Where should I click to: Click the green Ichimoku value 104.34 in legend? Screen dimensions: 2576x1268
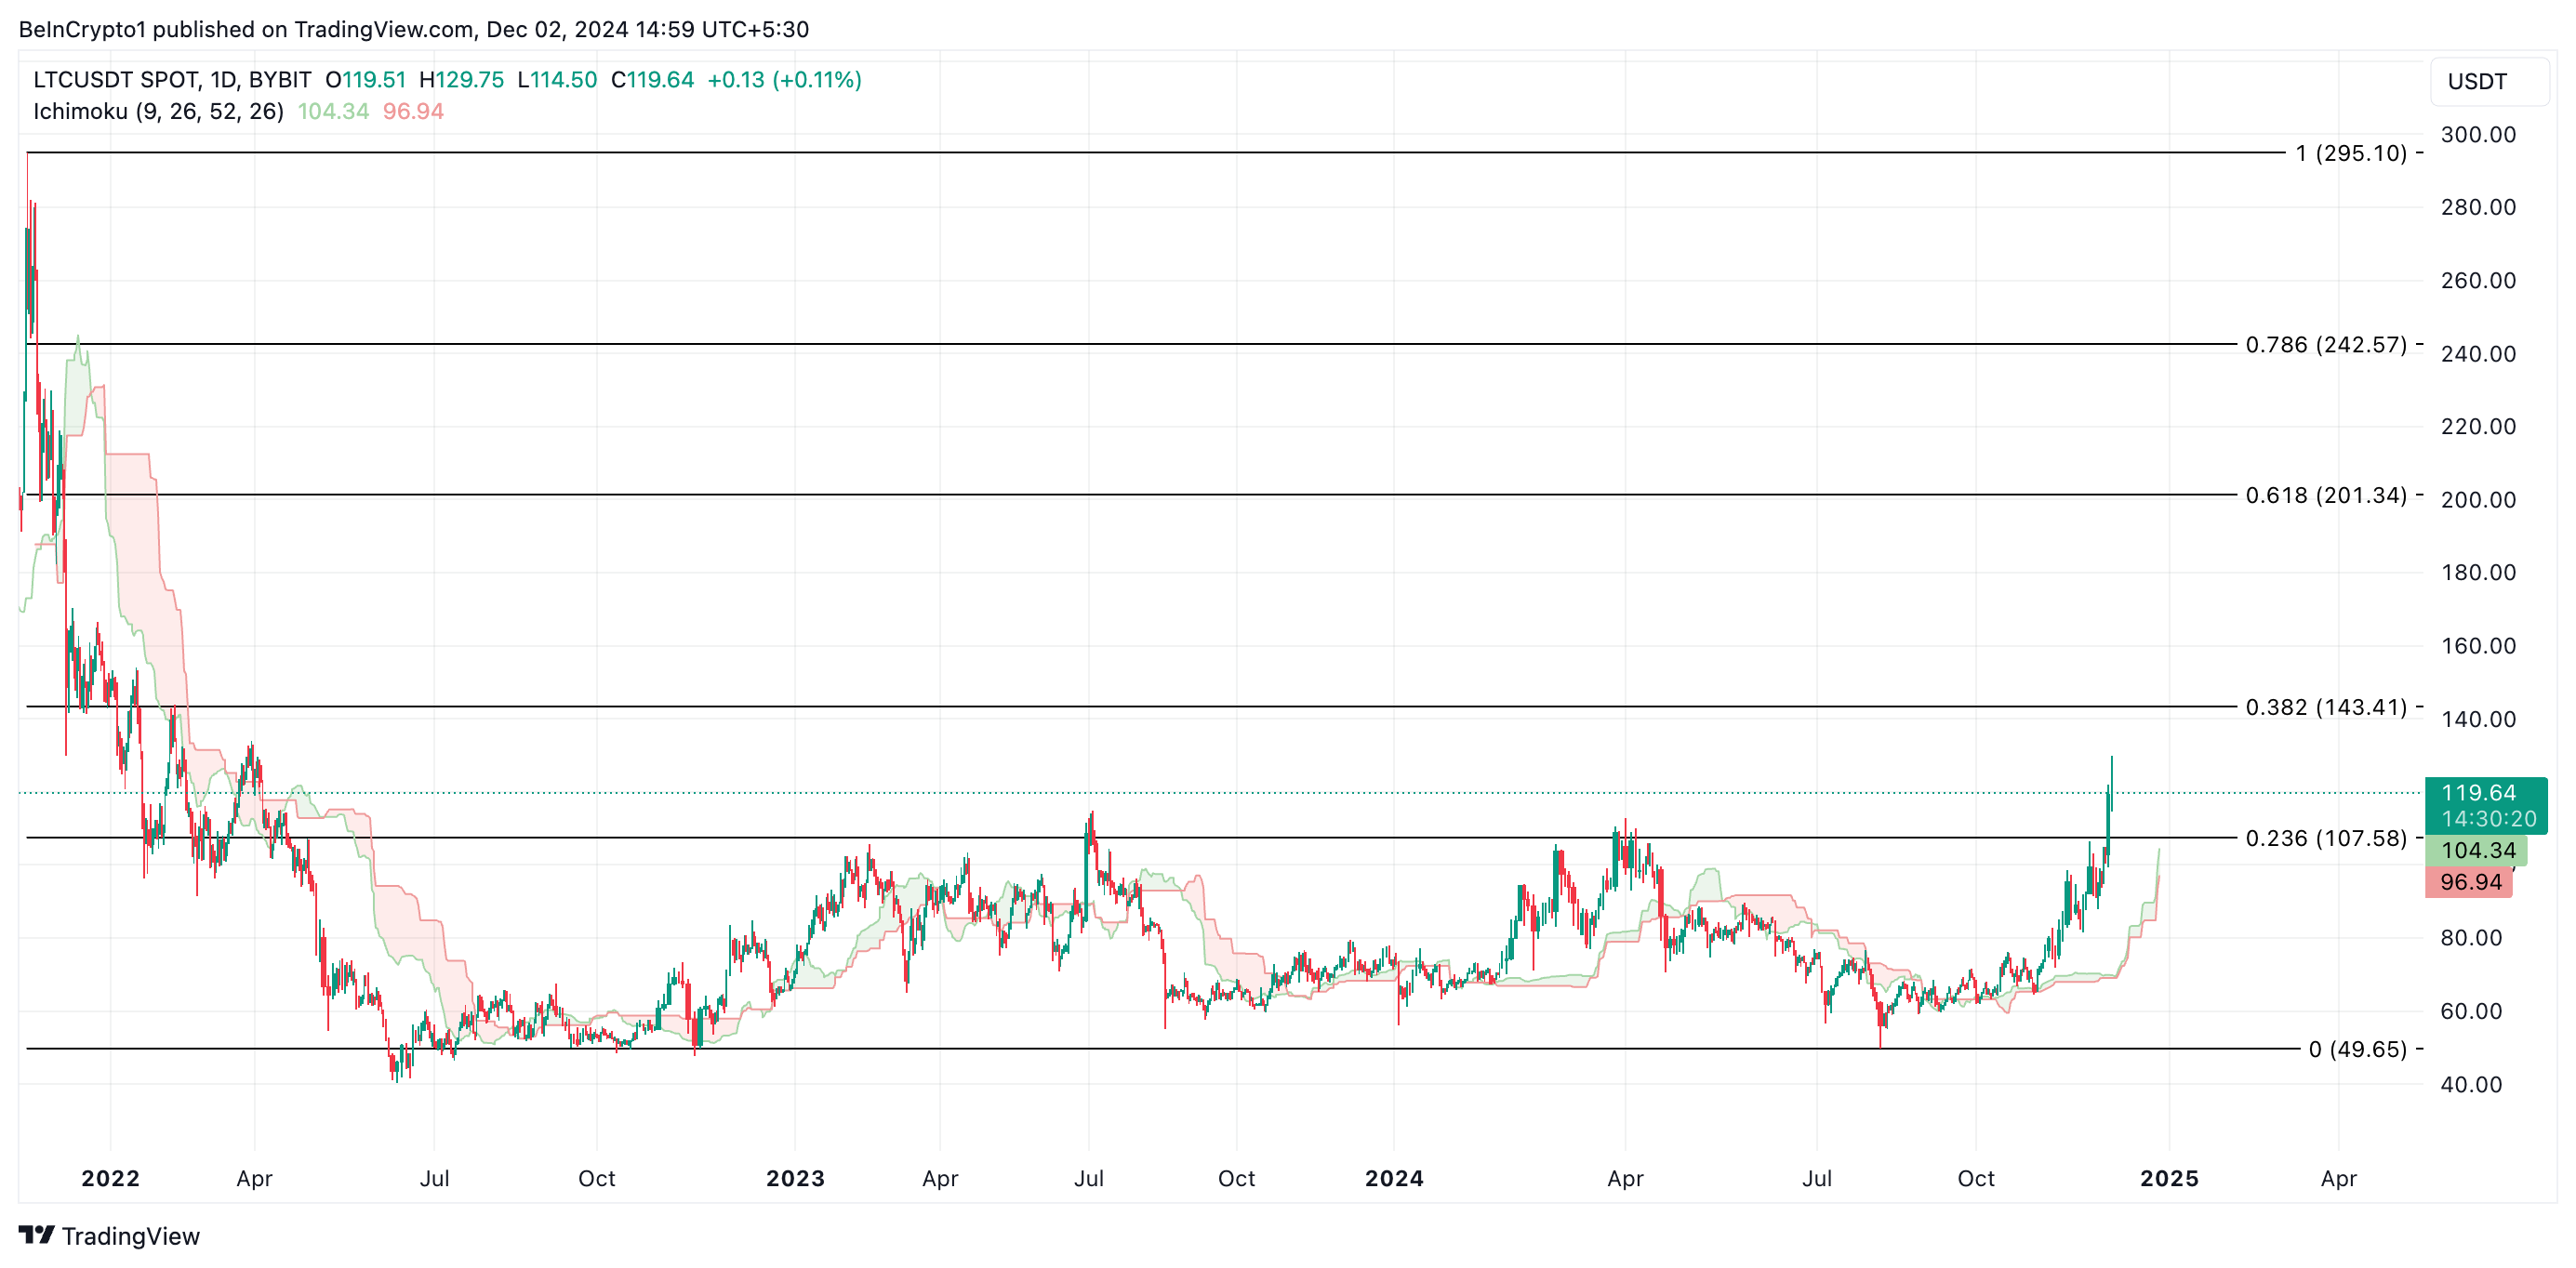[333, 111]
